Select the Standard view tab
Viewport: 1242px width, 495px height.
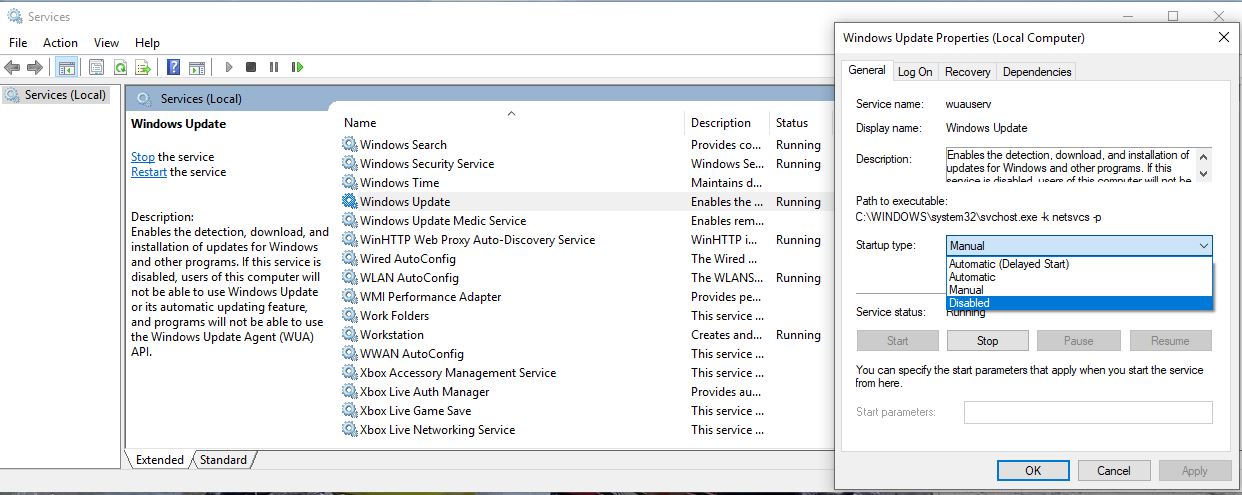pyautogui.click(x=223, y=460)
